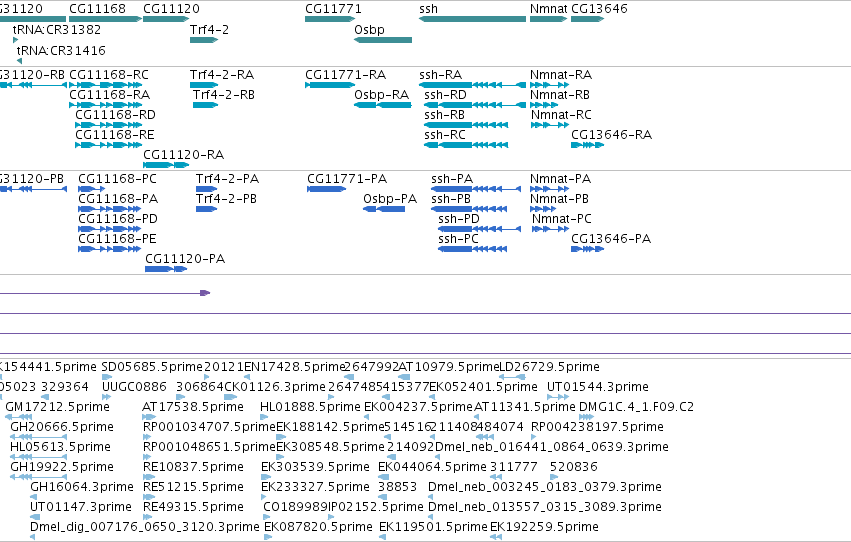Select EST HL01888.5prime
This screenshot has height=542, width=851.
click(x=310, y=407)
